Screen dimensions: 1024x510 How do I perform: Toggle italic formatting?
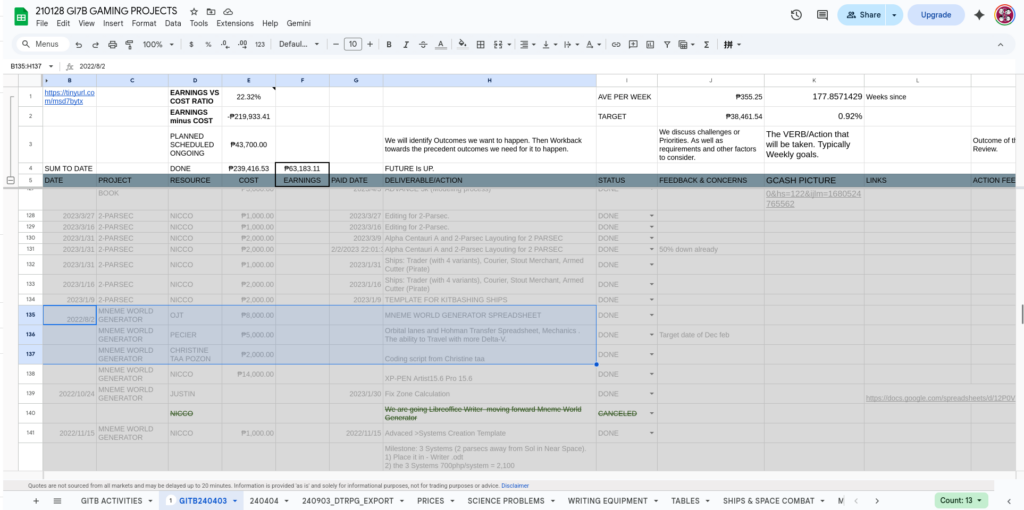405,45
